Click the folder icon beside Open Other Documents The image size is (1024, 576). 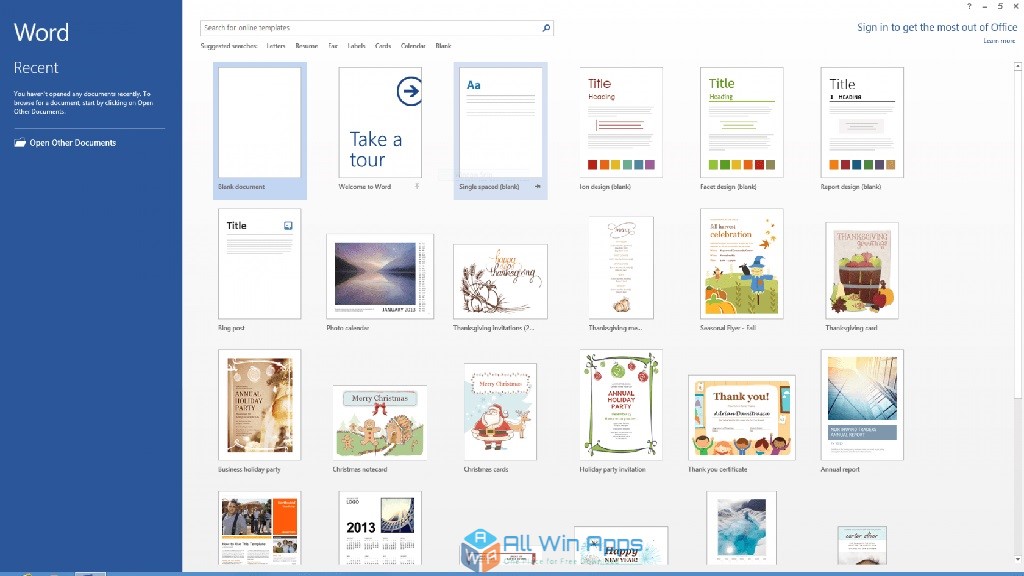click(x=20, y=142)
